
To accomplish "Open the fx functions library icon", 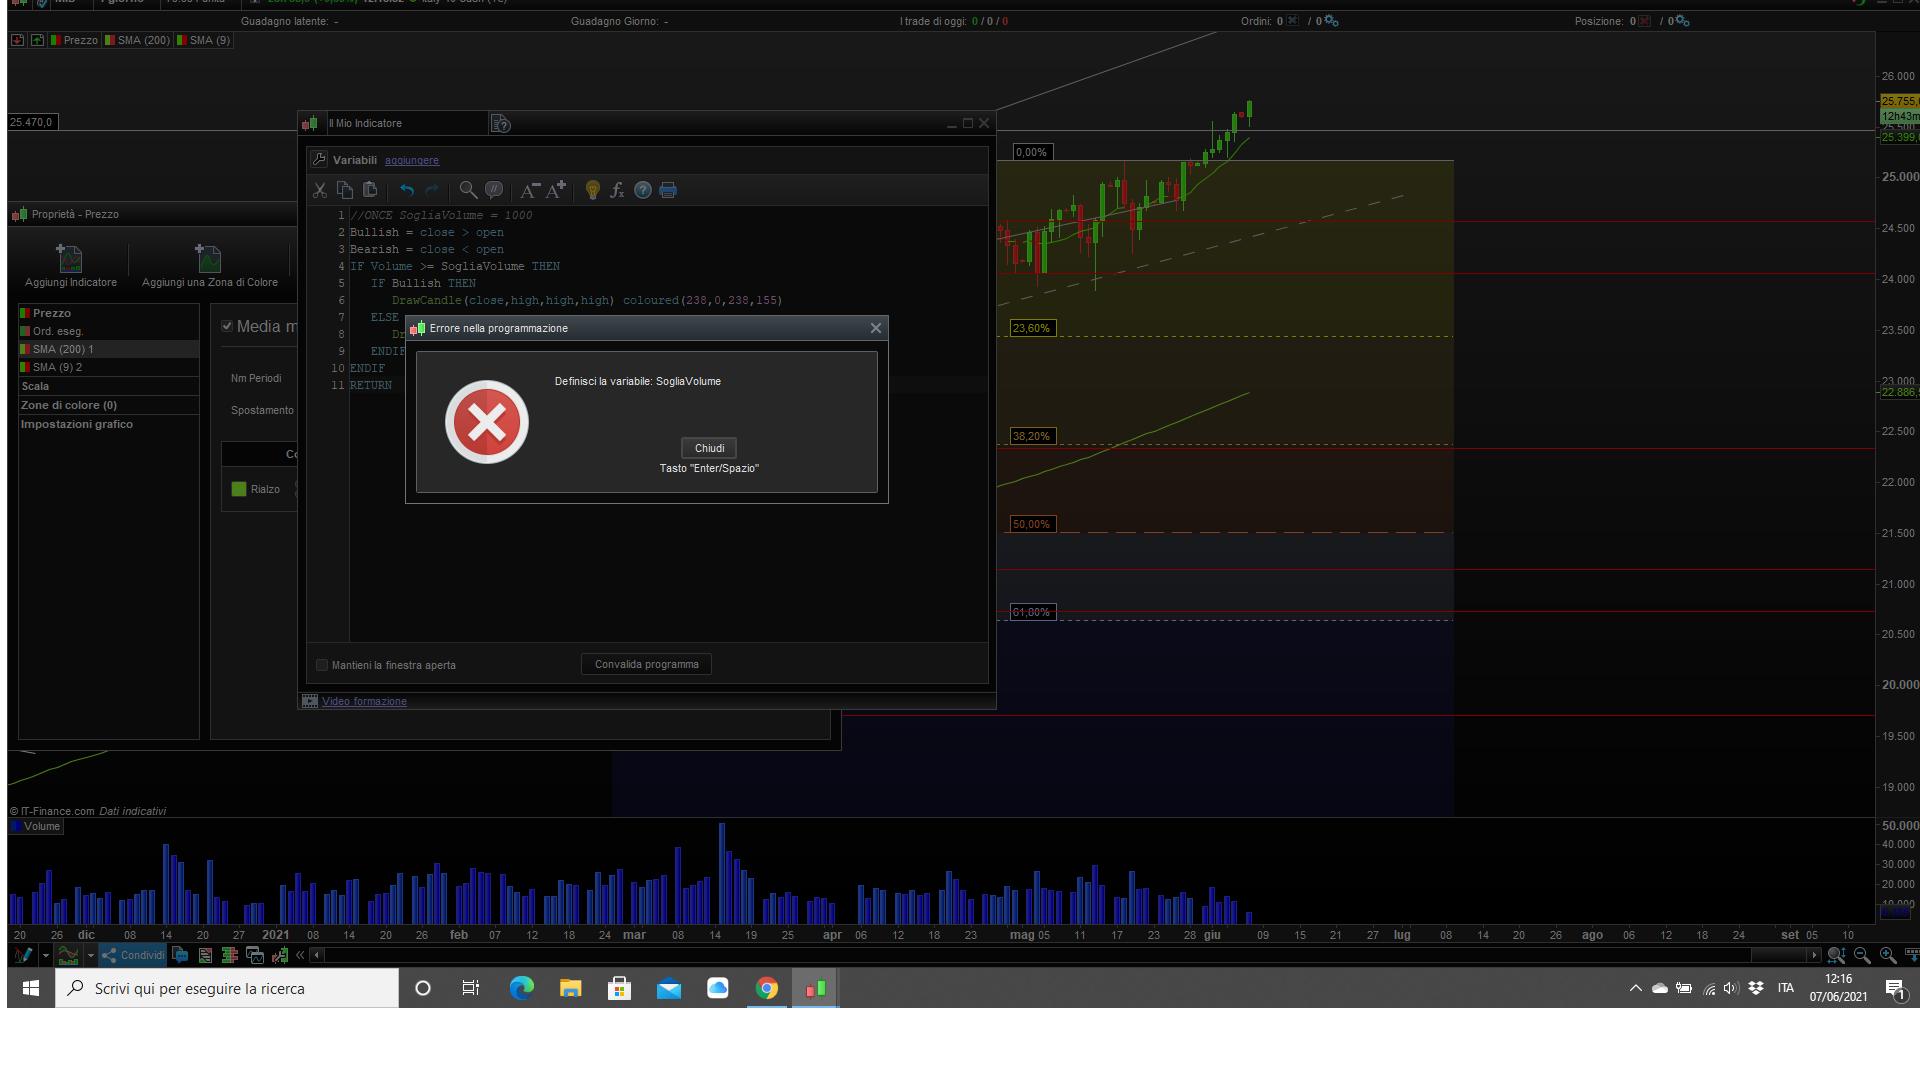I will (617, 190).
